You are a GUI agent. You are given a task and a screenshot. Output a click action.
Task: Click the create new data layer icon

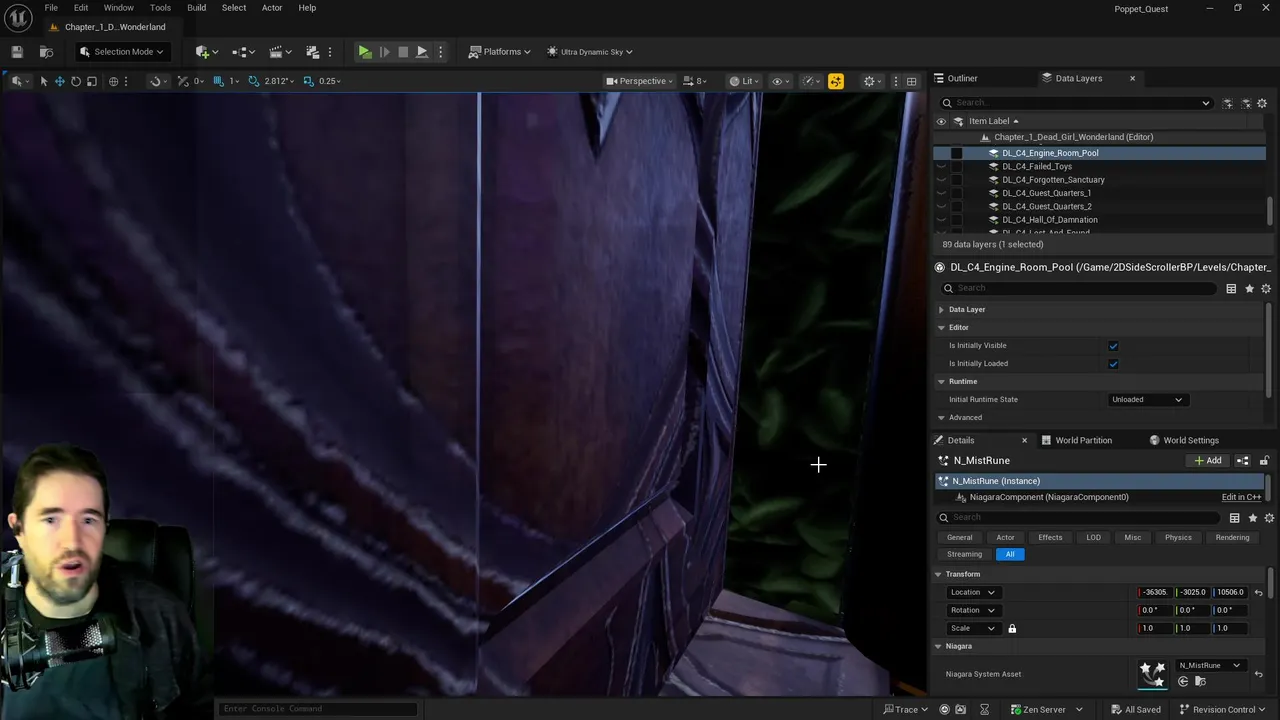point(1229,103)
